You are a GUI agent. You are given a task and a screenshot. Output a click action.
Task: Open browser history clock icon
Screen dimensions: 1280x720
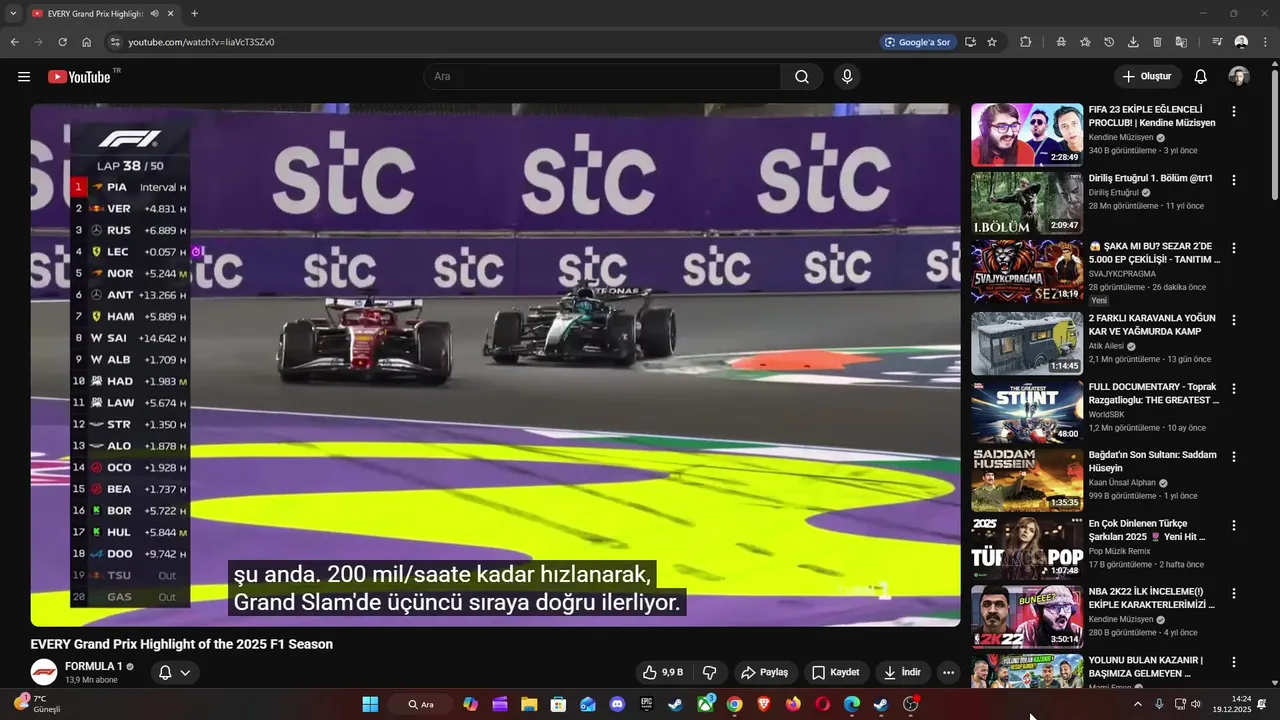pos(1109,42)
